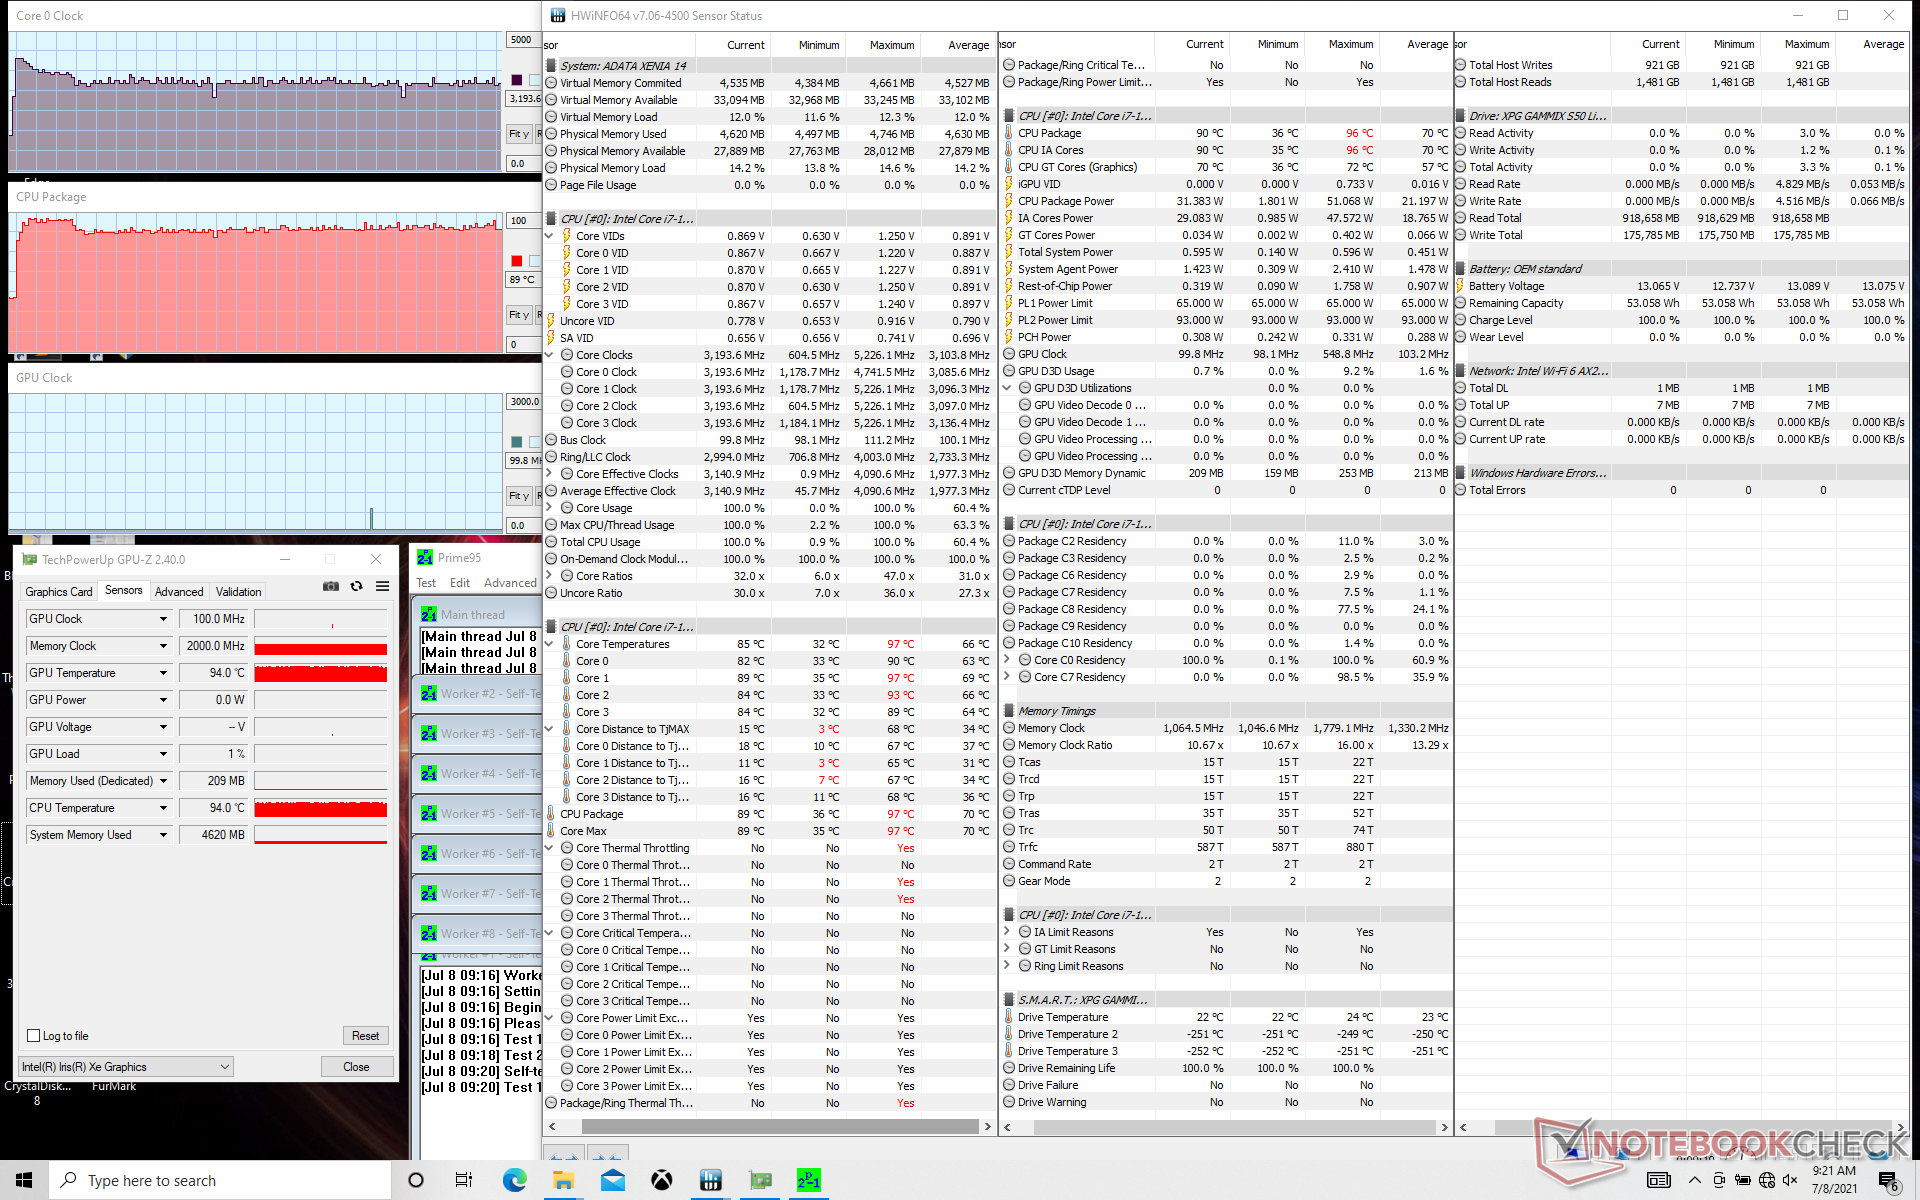The image size is (1920, 1200).
Task: Click the muted volume icon in the tray
Action: [1790, 1180]
